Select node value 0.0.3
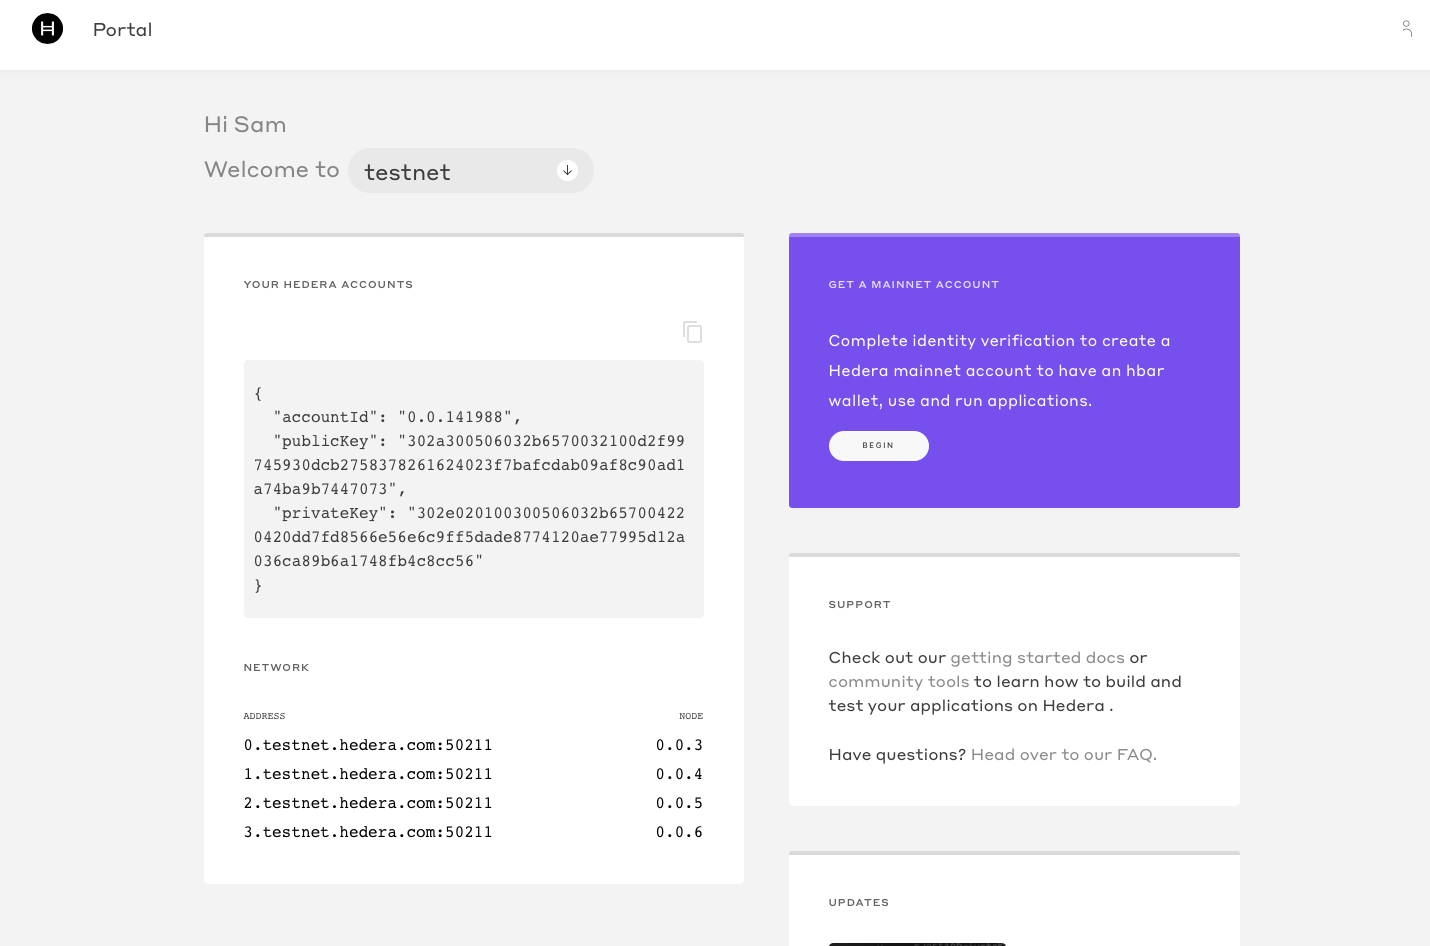The image size is (1430, 946). click(680, 745)
